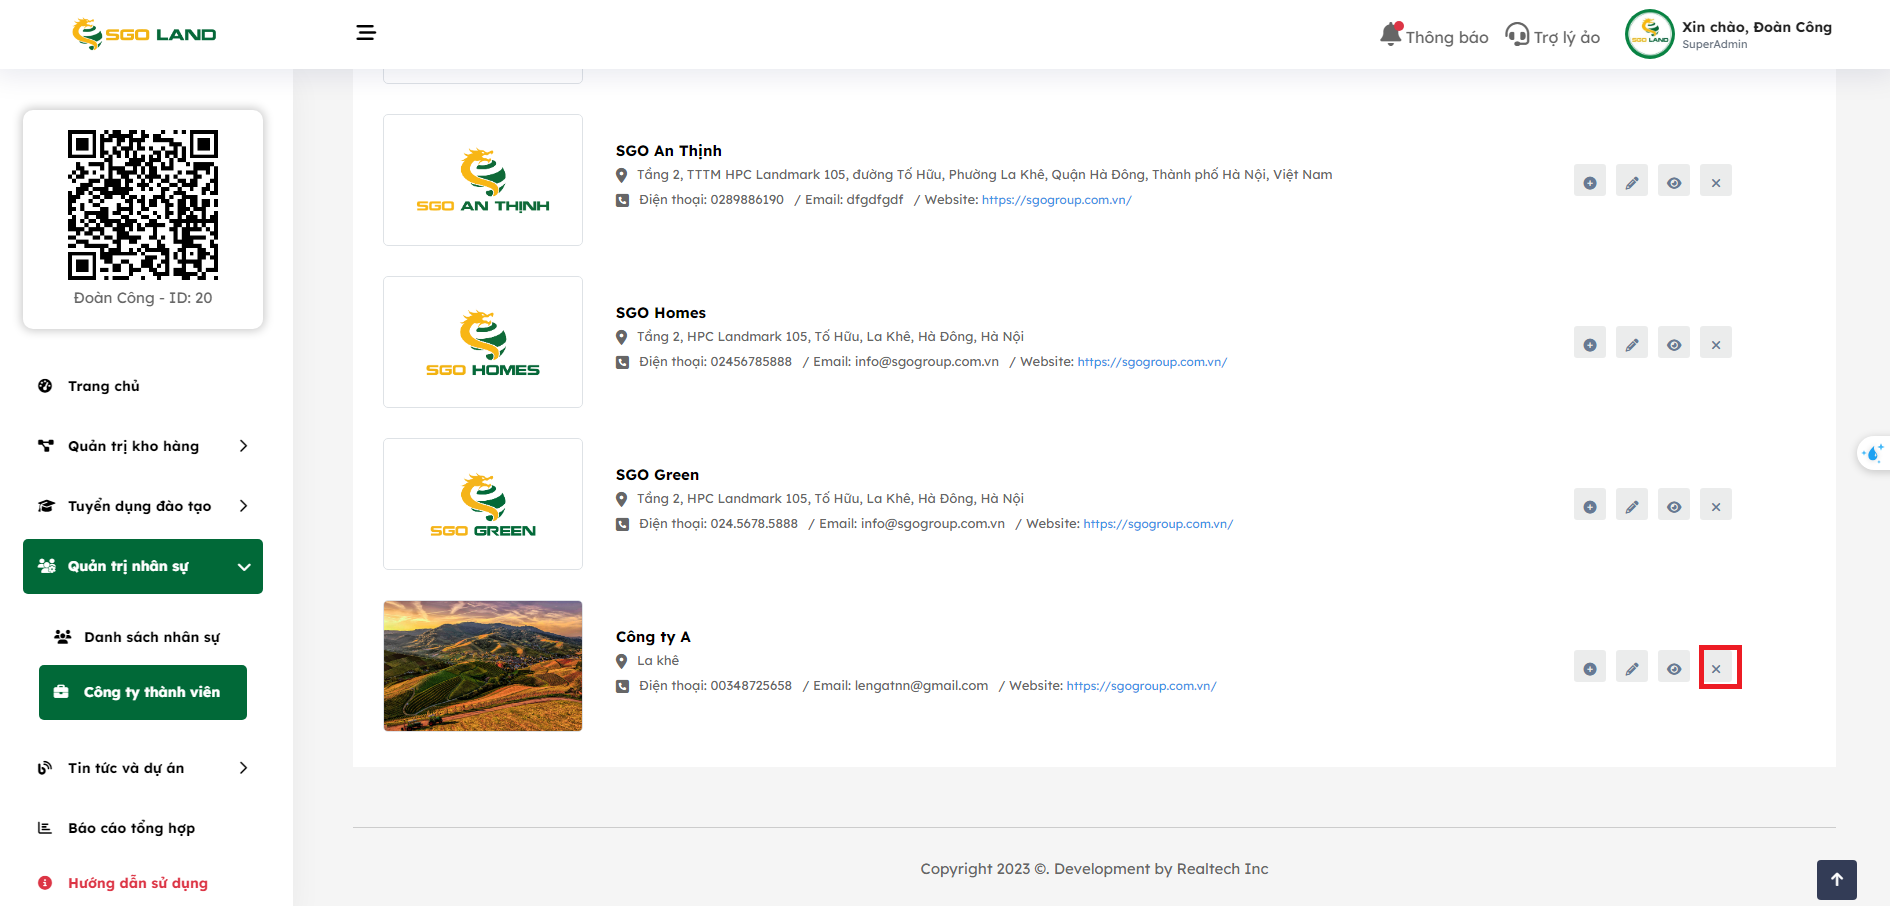The width and height of the screenshot is (1890, 906).
Task: Click the hamburger menu icon in header
Action: (x=366, y=33)
